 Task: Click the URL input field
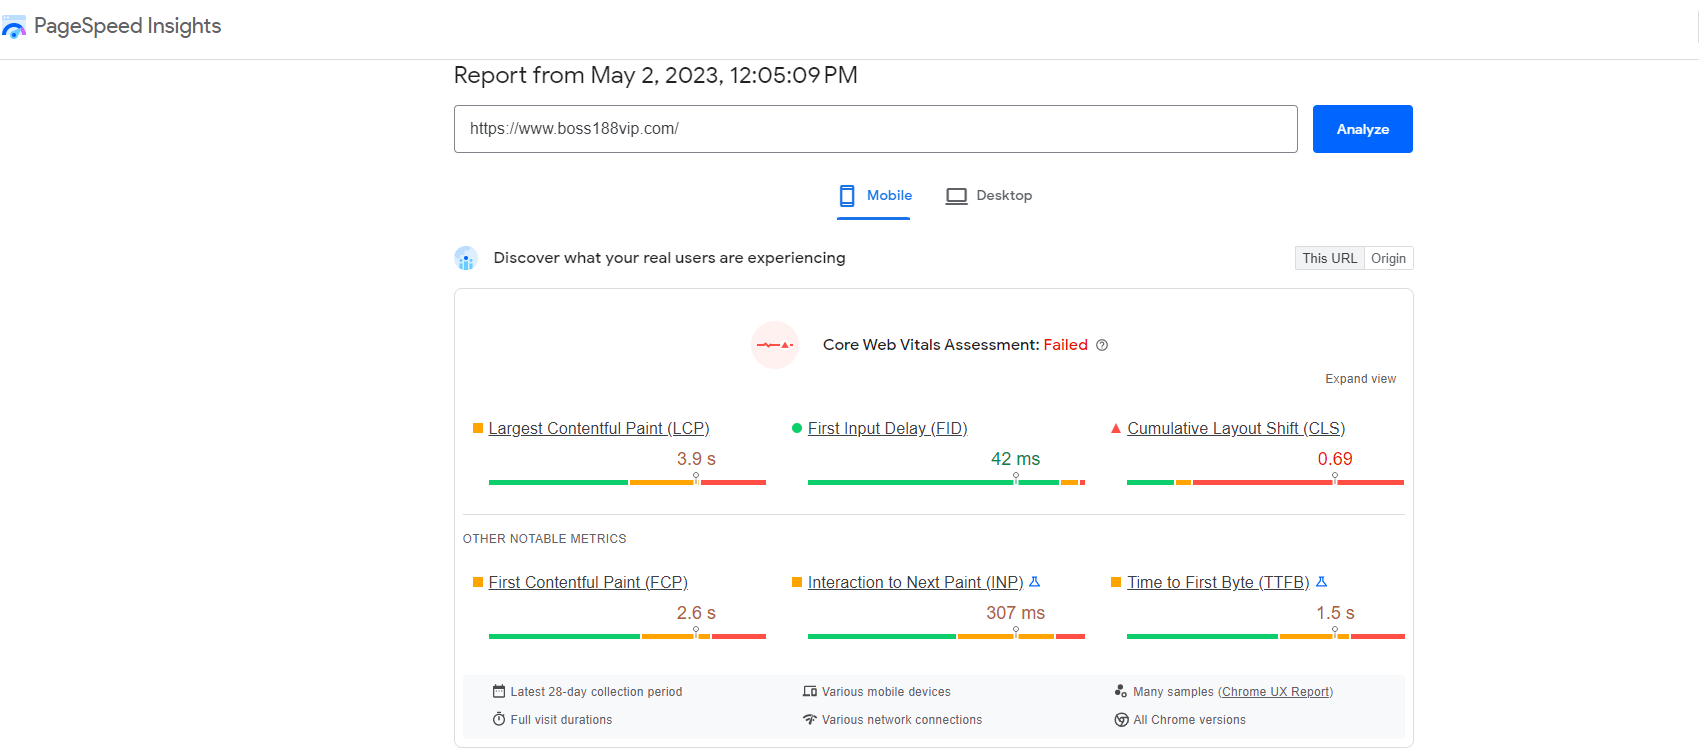coord(875,129)
